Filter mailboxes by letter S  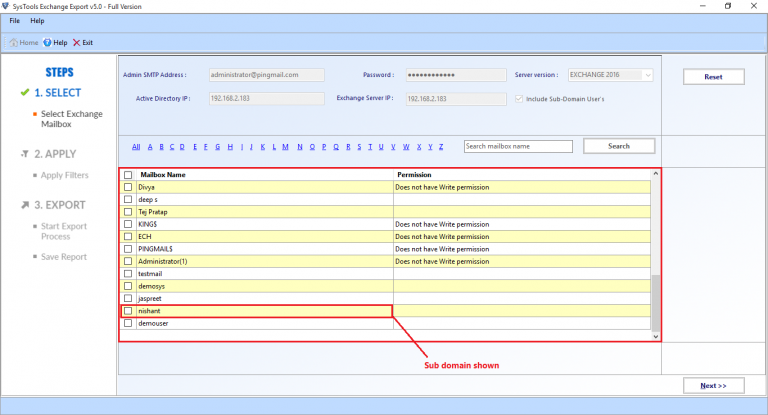(x=359, y=147)
